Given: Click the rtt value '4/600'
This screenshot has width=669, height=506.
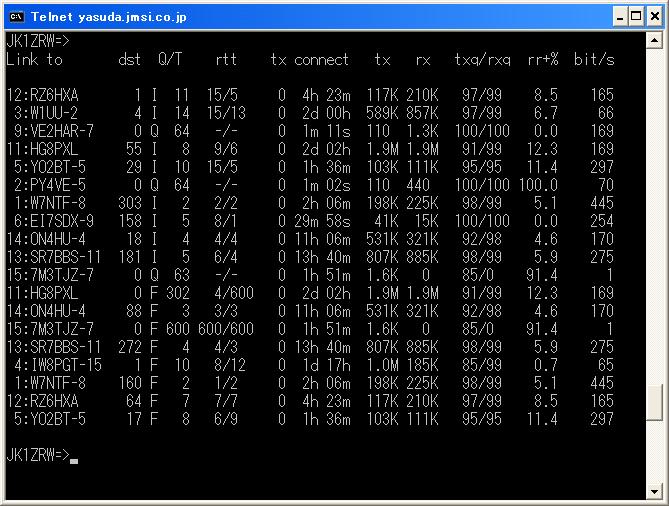Looking at the screenshot, I should (x=234, y=293).
